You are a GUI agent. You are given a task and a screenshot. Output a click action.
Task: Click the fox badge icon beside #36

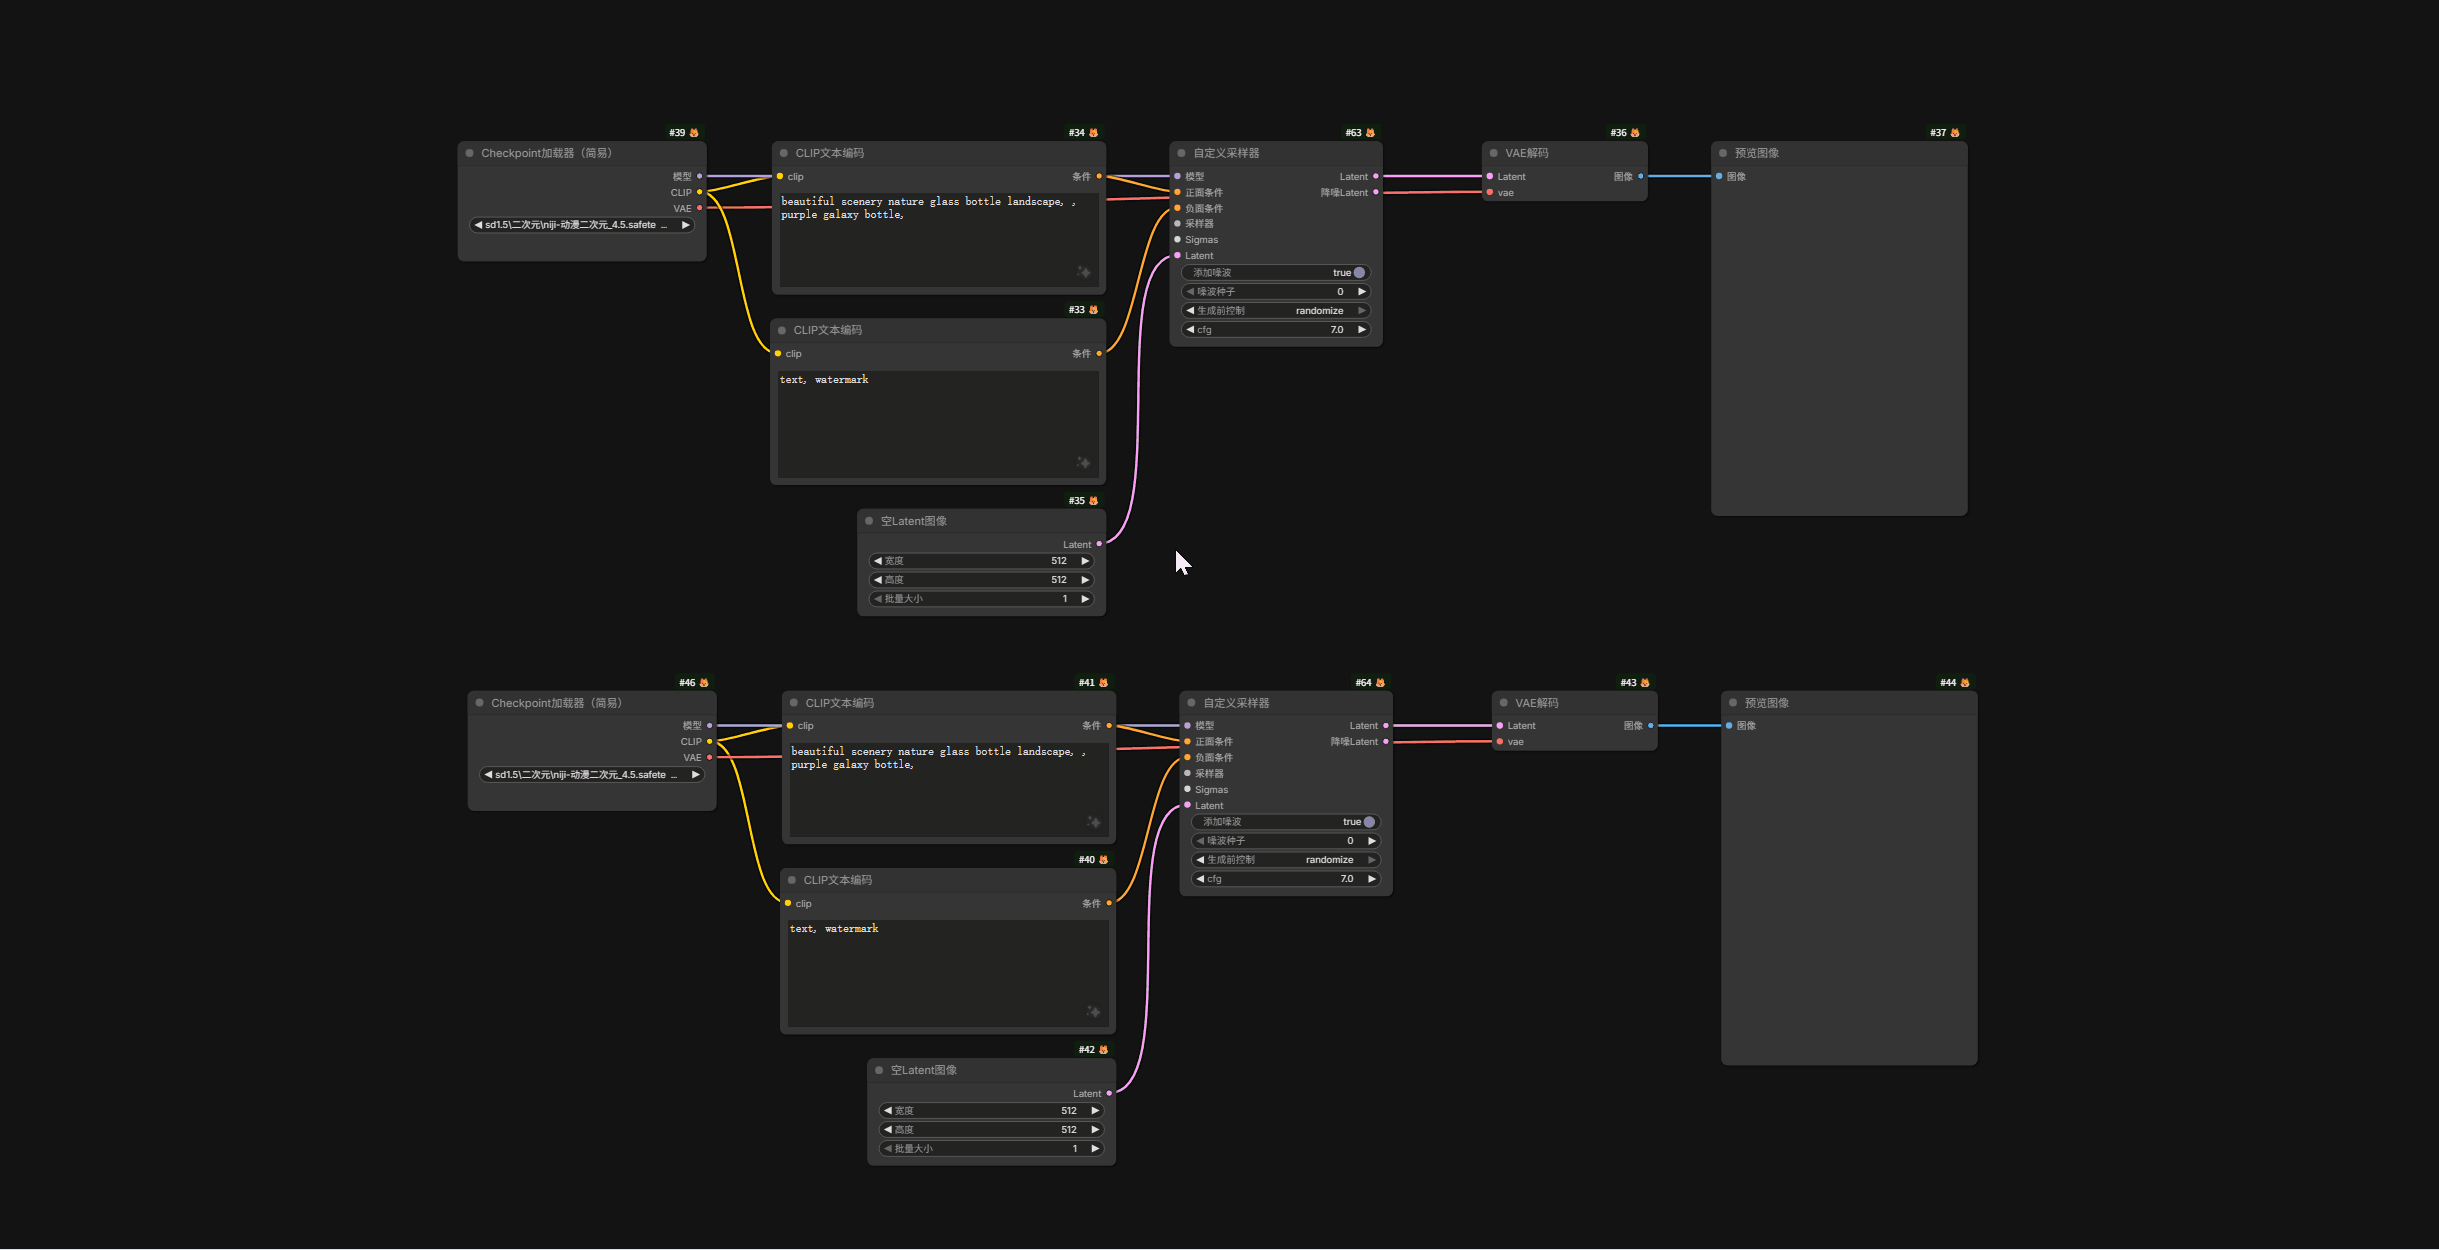point(1635,133)
